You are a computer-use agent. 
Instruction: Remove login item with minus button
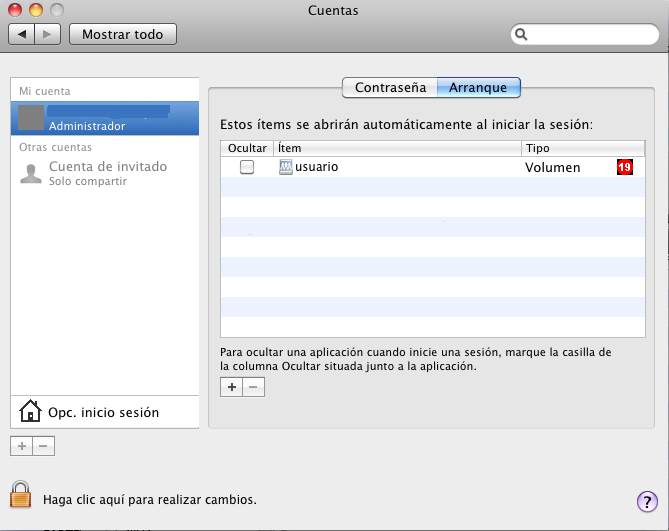pos(253,387)
